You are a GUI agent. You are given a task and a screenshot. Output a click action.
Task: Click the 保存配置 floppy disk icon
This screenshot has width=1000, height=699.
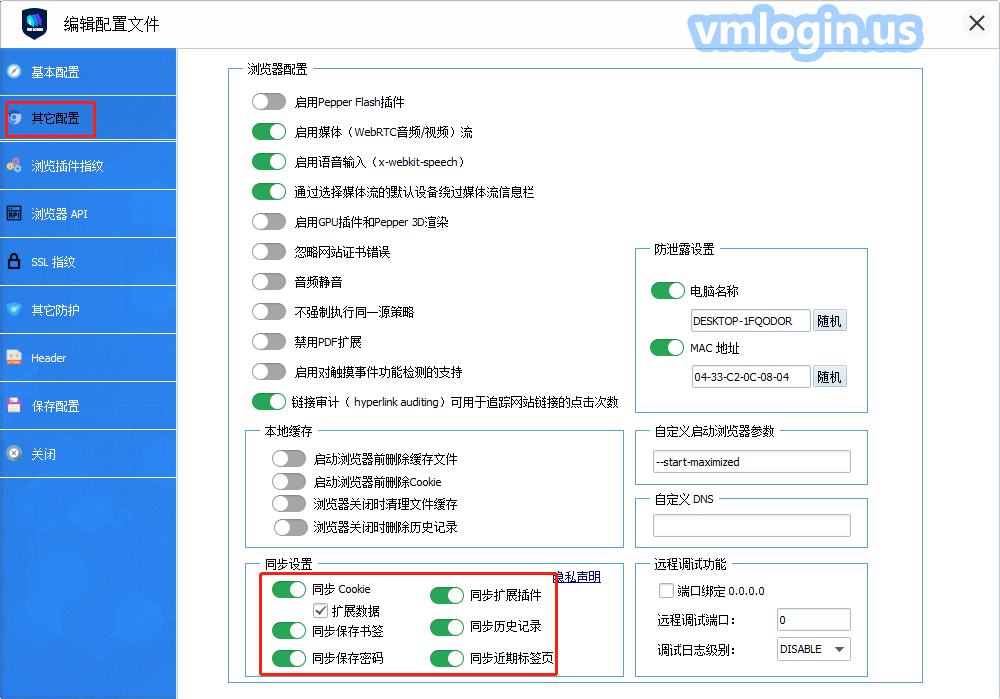coord(14,406)
